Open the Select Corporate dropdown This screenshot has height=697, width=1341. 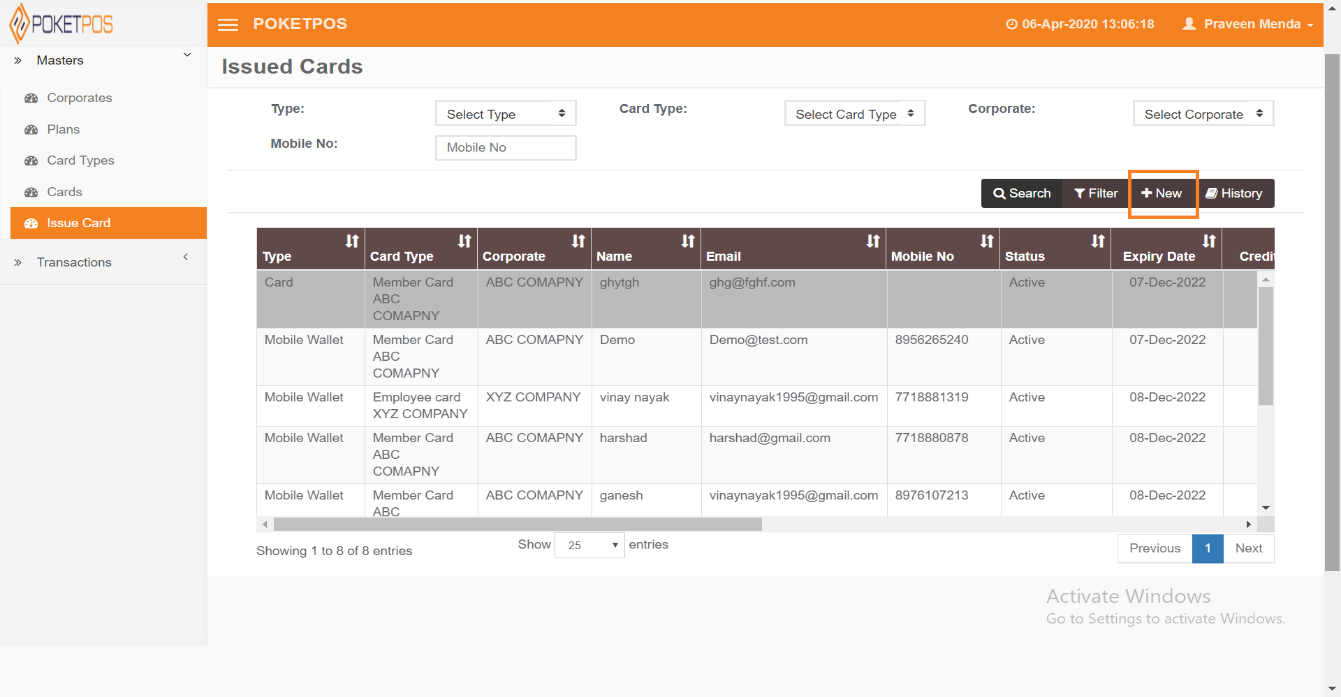(x=1203, y=114)
